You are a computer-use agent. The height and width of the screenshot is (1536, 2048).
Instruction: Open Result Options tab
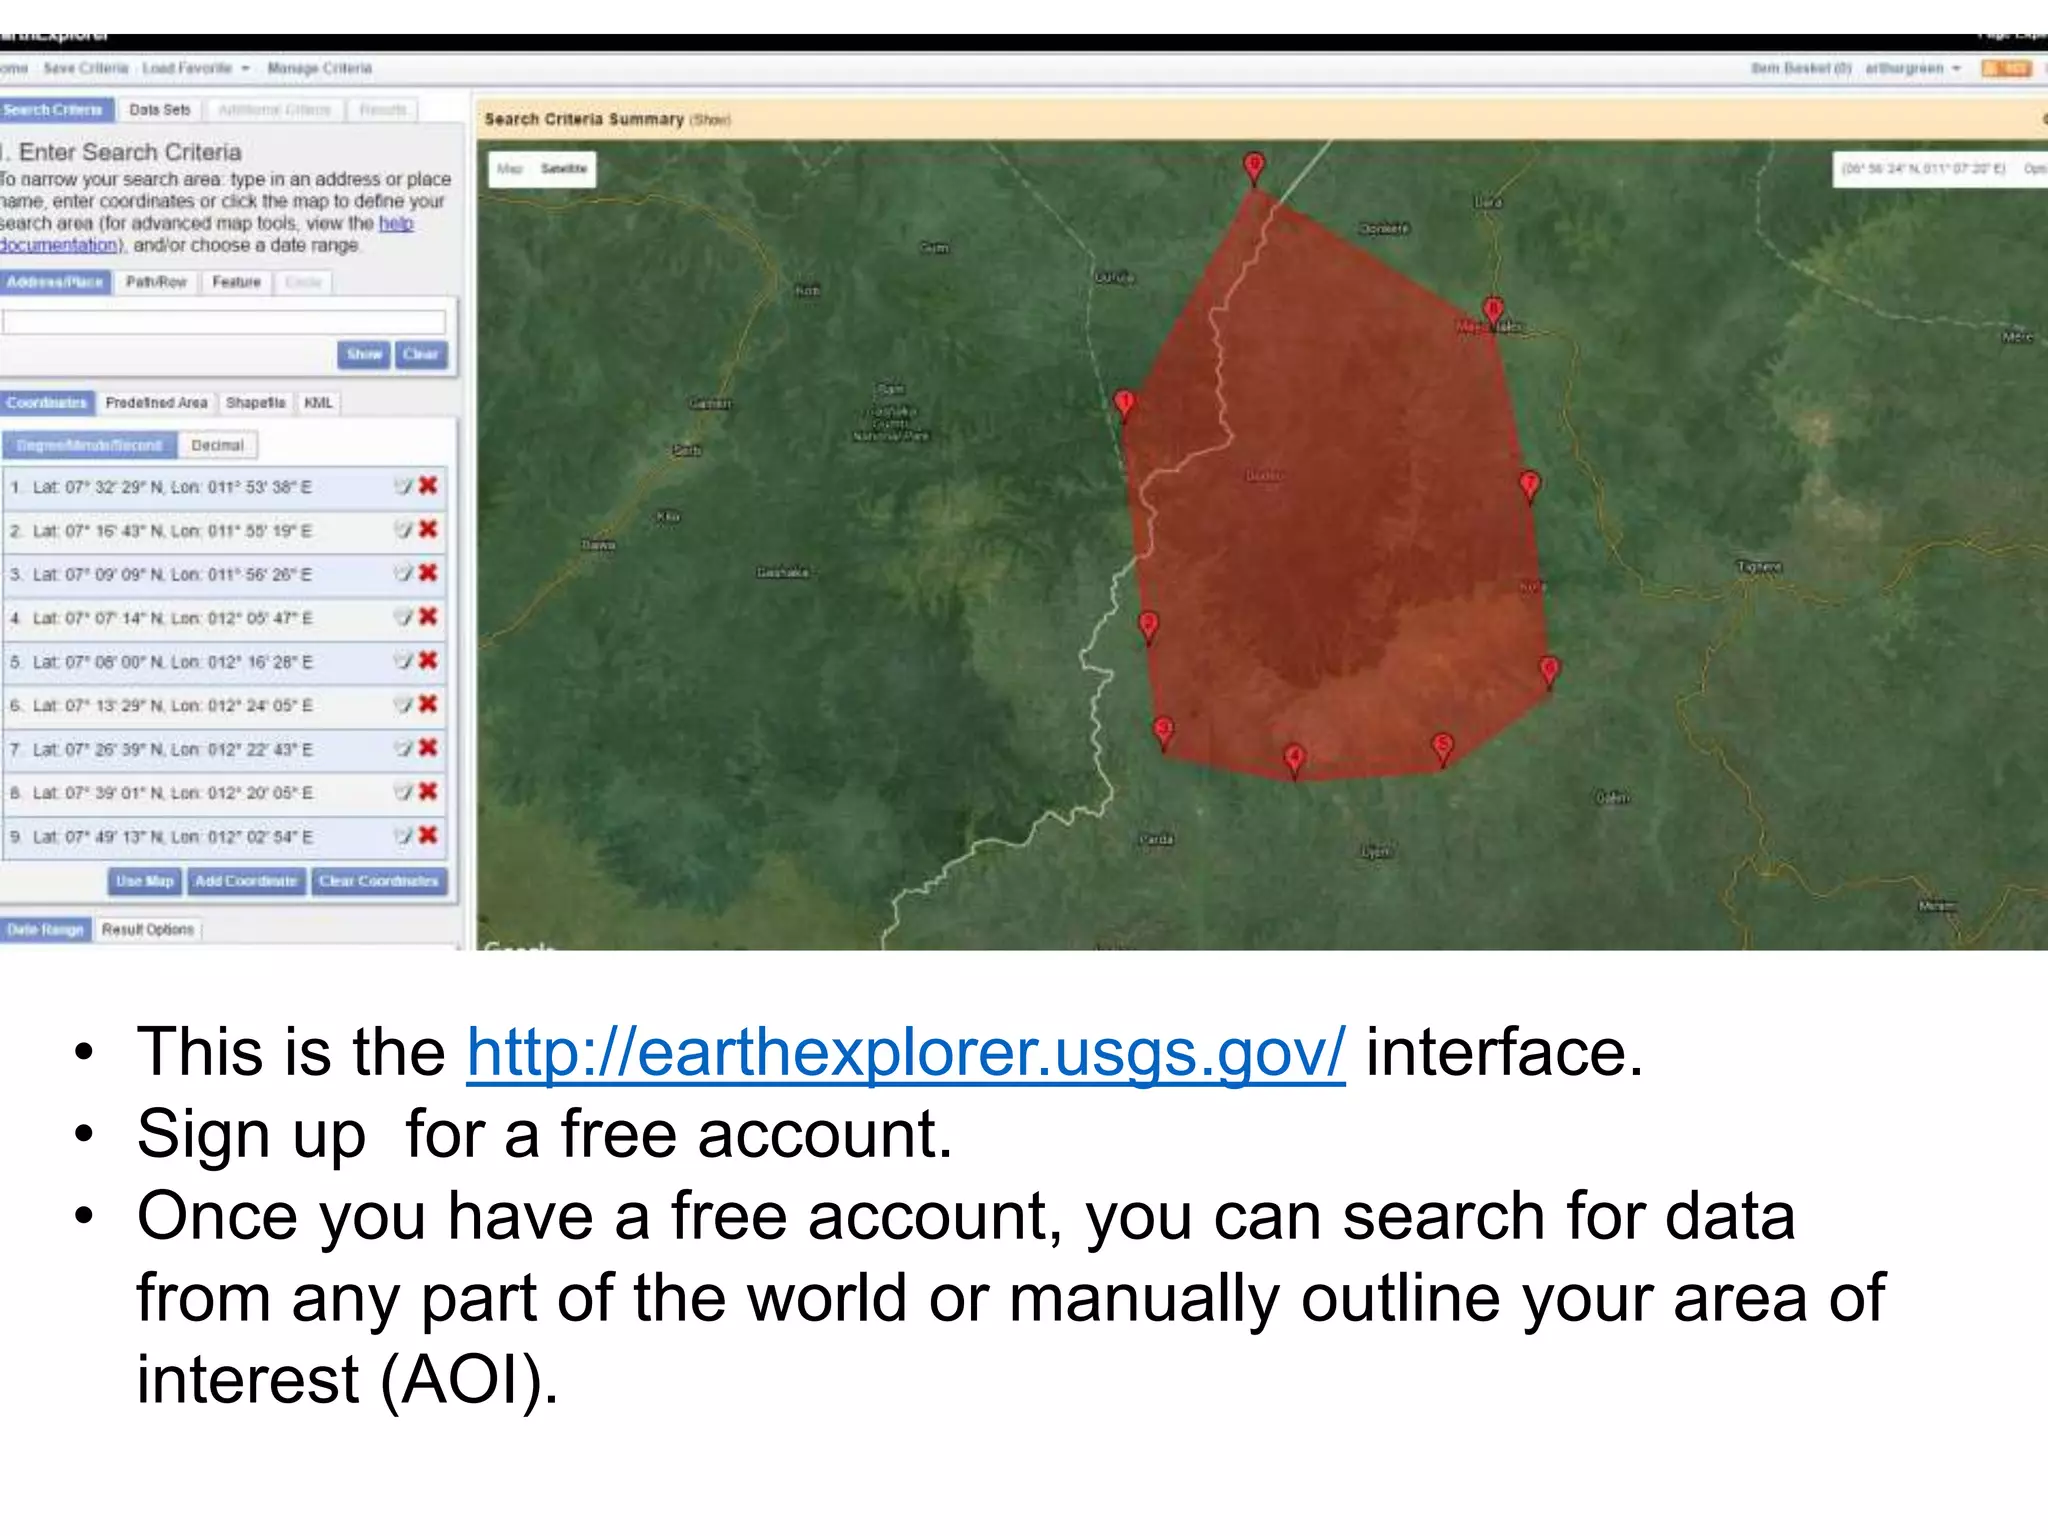point(148,930)
